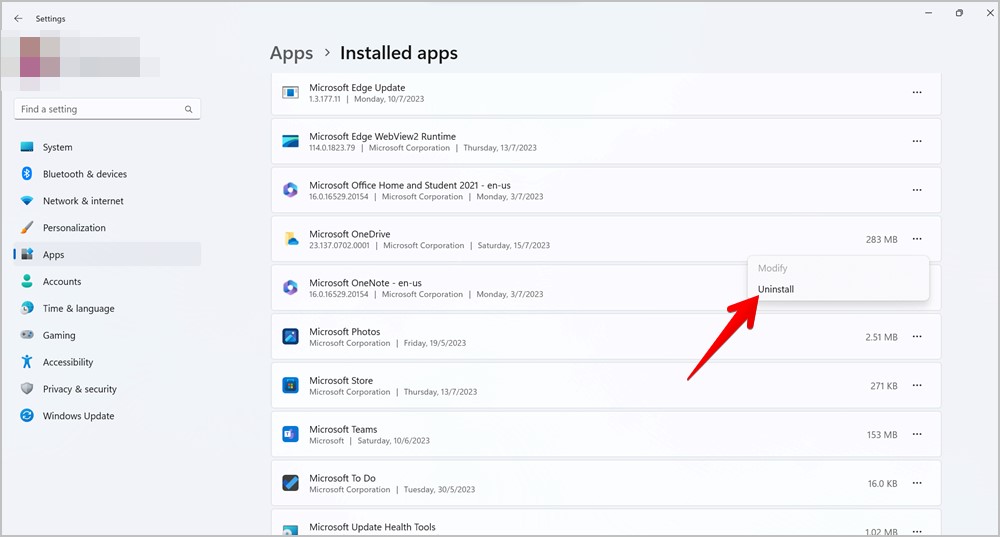Image resolution: width=1000 pixels, height=537 pixels.
Task: Open more options for Microsoft Photos
Action: (916, 337)
